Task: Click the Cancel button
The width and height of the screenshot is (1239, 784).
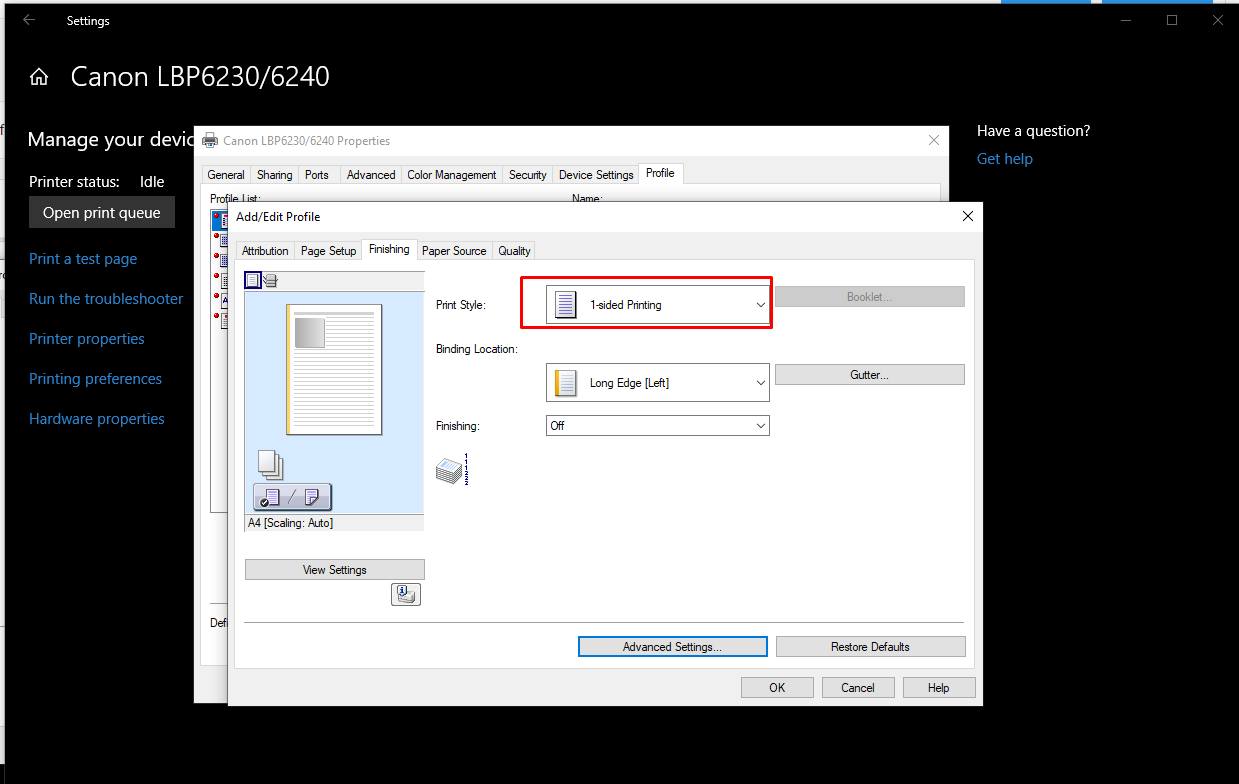Action: pos(858,688)
